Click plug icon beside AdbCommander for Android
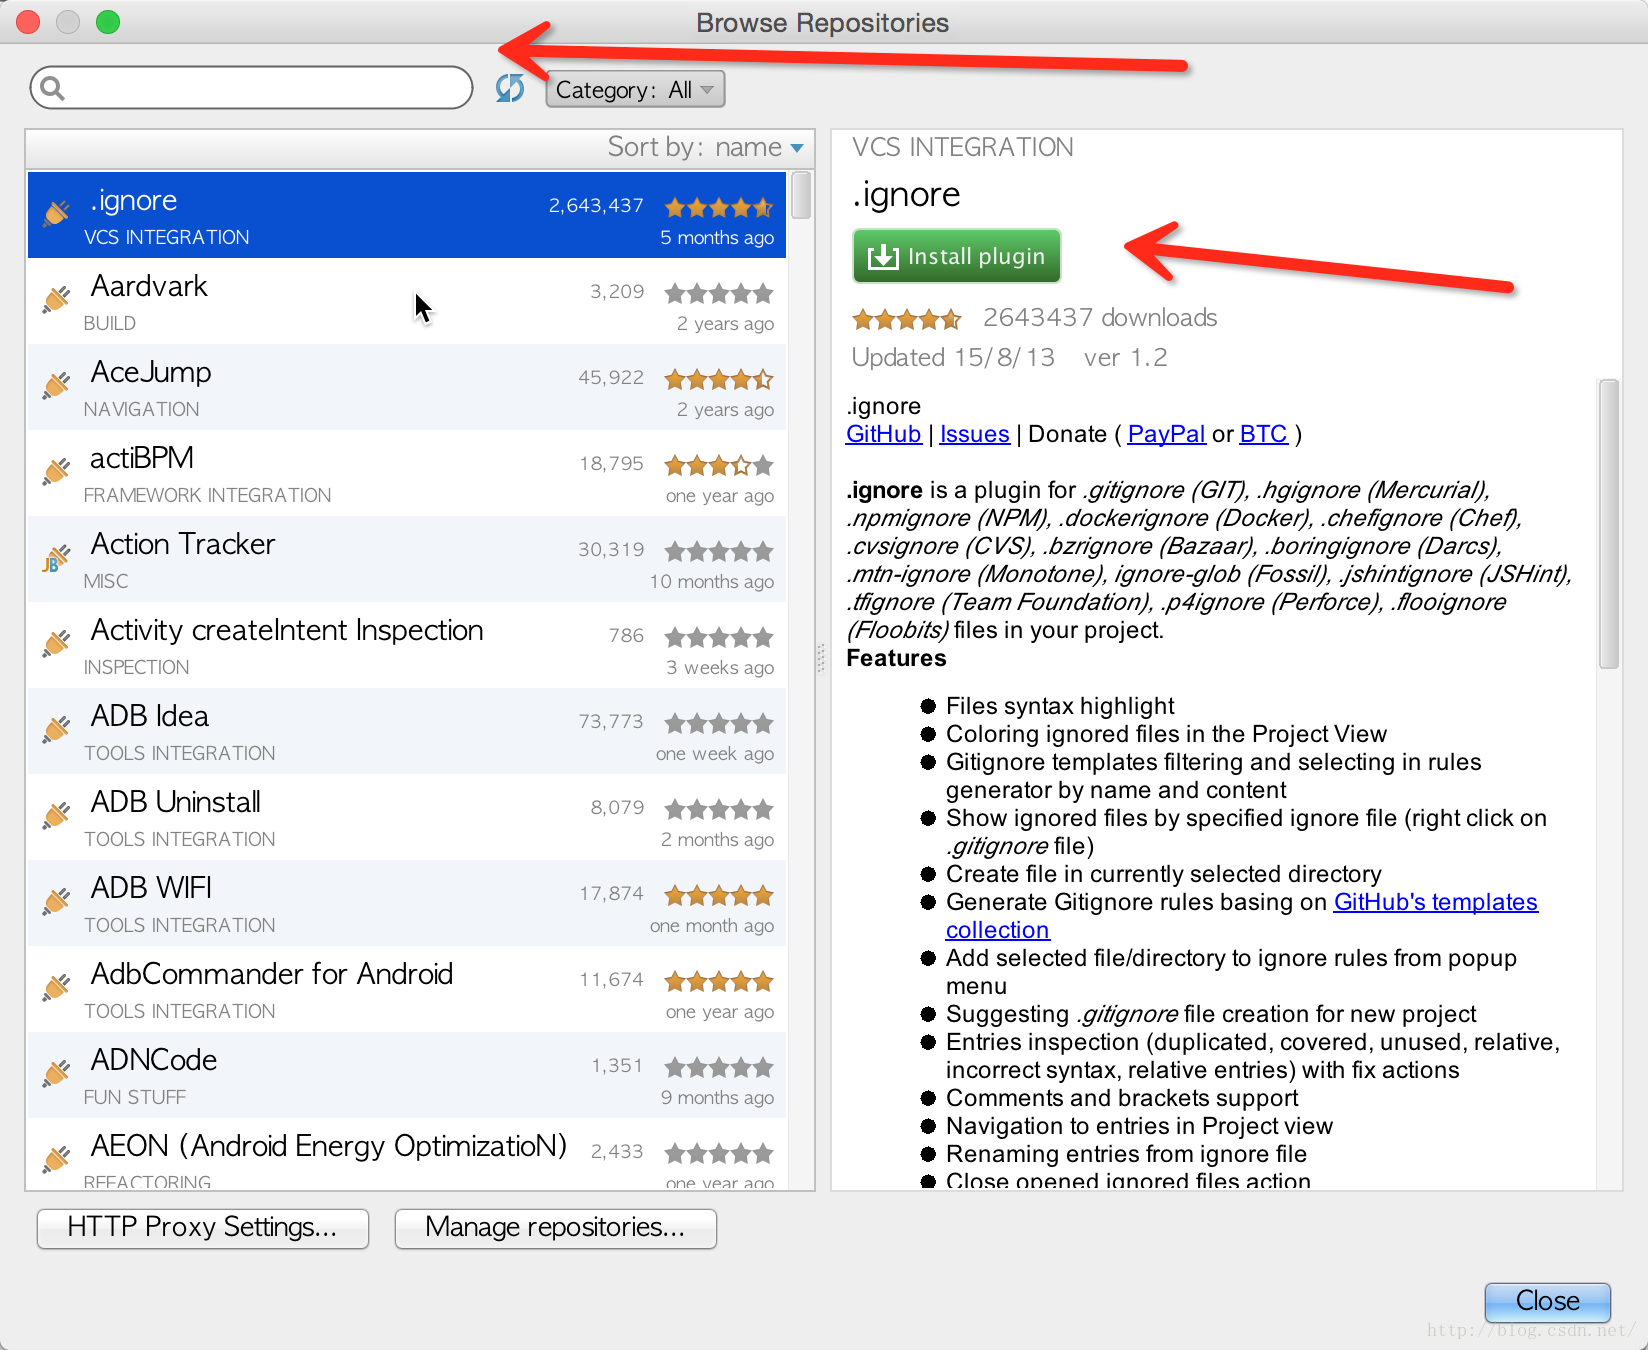This screenshot has width=1648, height=1350. [57, 987]
